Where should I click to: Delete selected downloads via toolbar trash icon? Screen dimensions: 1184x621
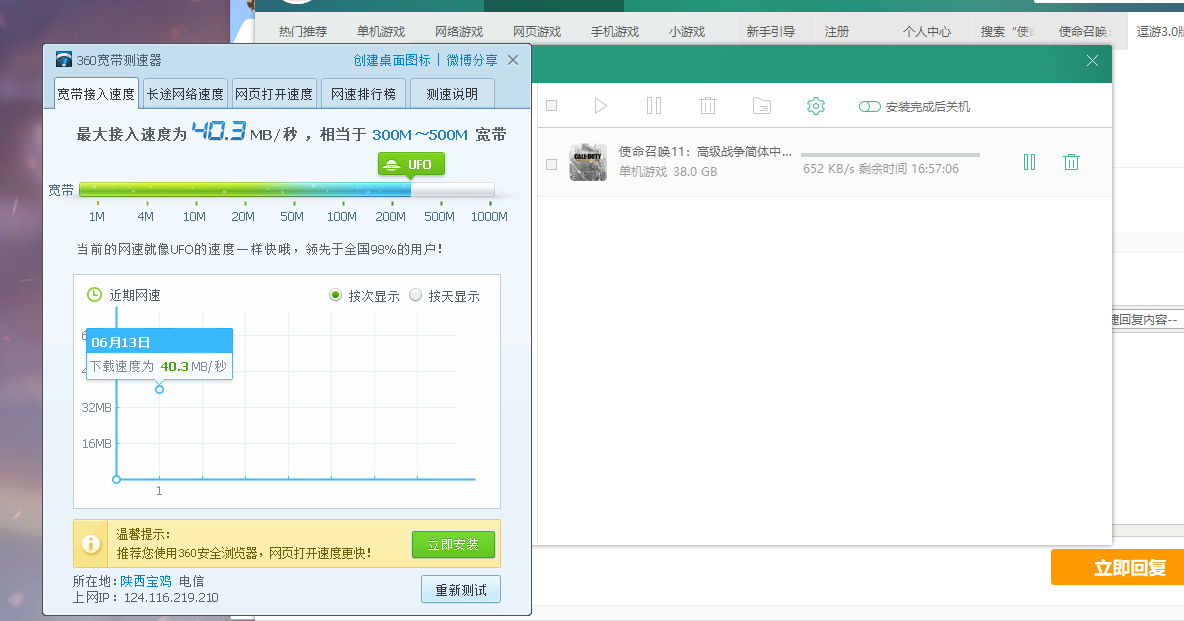coord(708,106)
